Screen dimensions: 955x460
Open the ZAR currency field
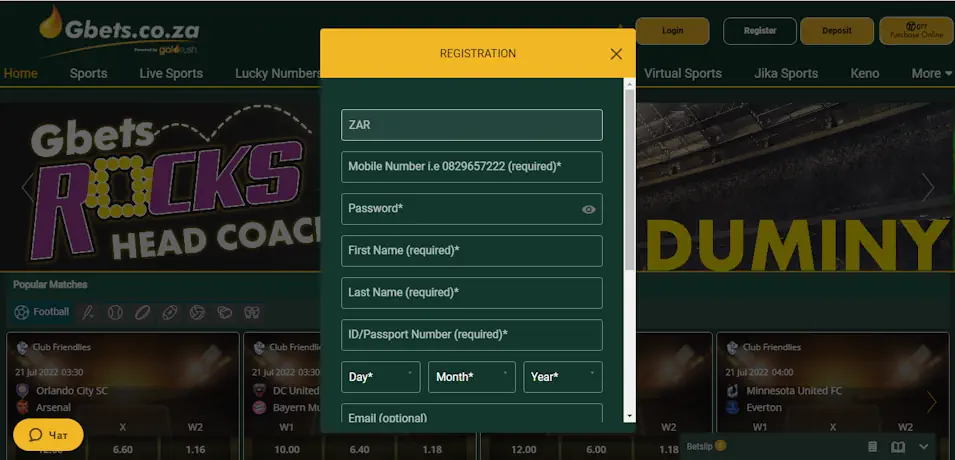[471, 125]
